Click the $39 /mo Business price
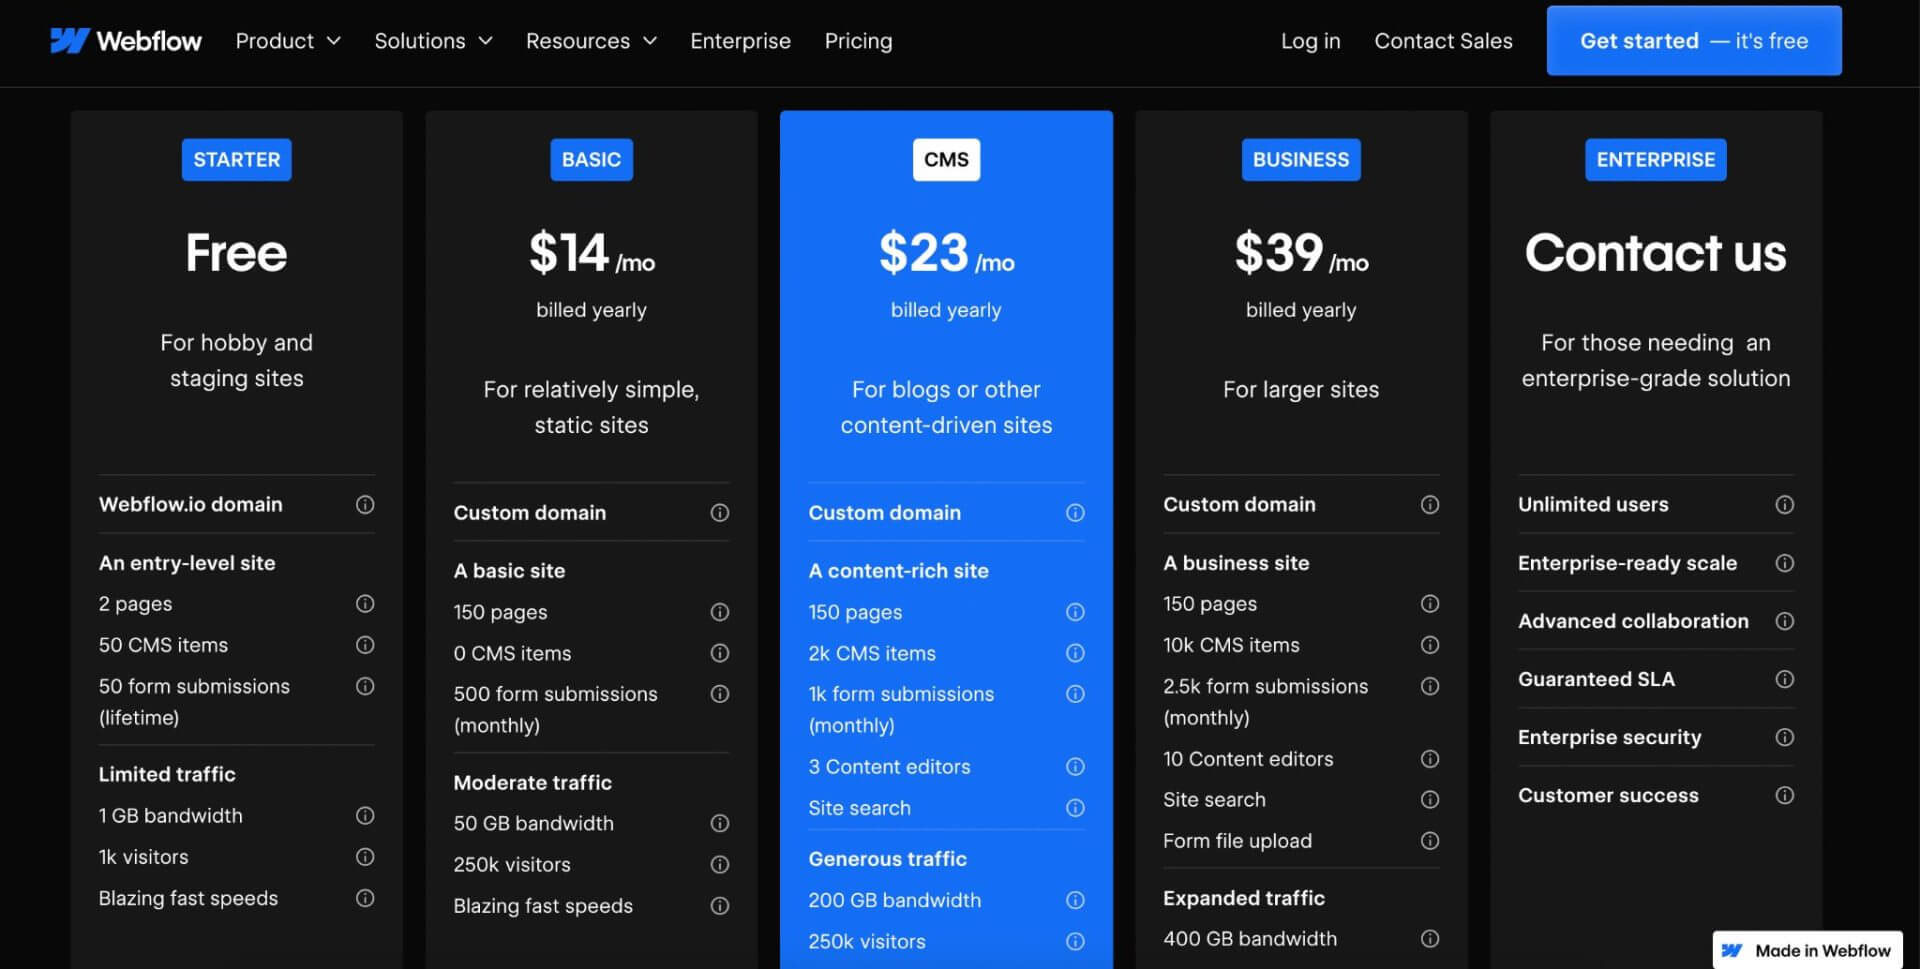The width and height of the screenshot is (1920, 969). 1301,253
